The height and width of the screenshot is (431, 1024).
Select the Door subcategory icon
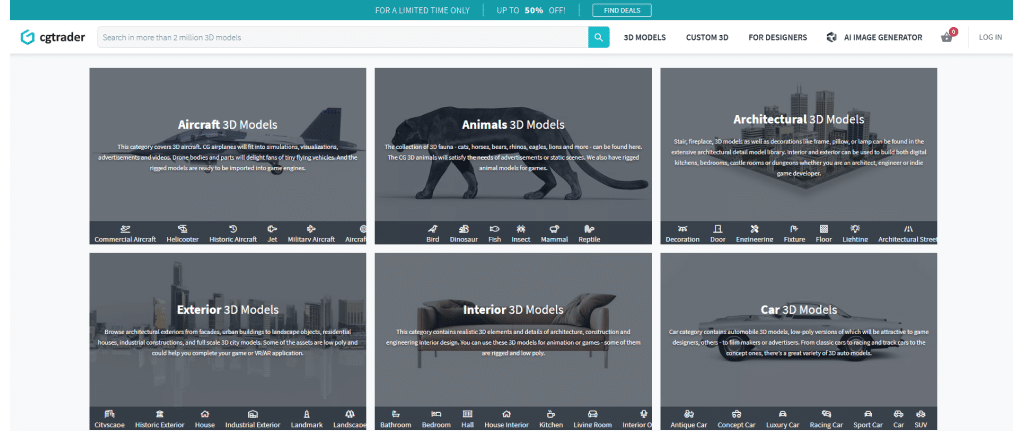pyautogui.click(x=718, y=229)
